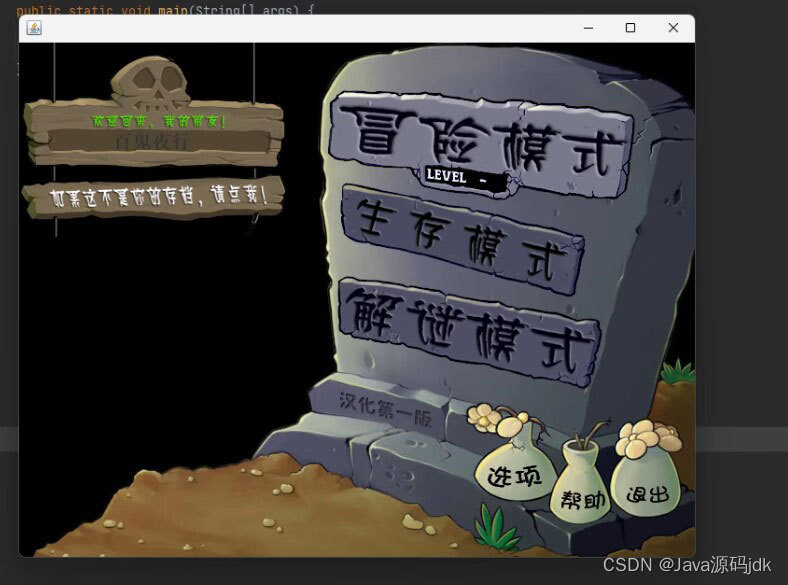Click the 汉化第一版 engraving on tombstone base
Screen dimensions: 788x585
pos(385,409)
